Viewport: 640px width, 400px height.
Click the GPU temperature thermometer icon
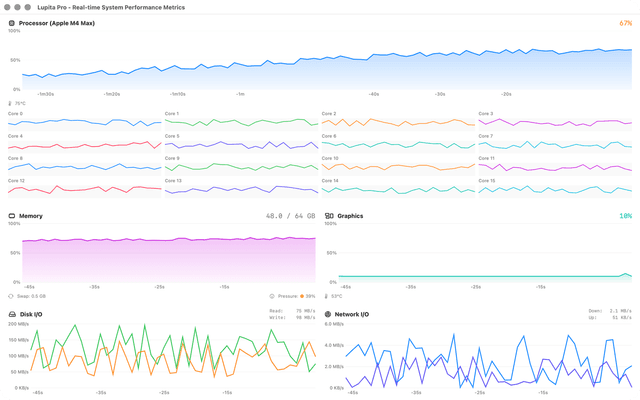click(326, 296)
